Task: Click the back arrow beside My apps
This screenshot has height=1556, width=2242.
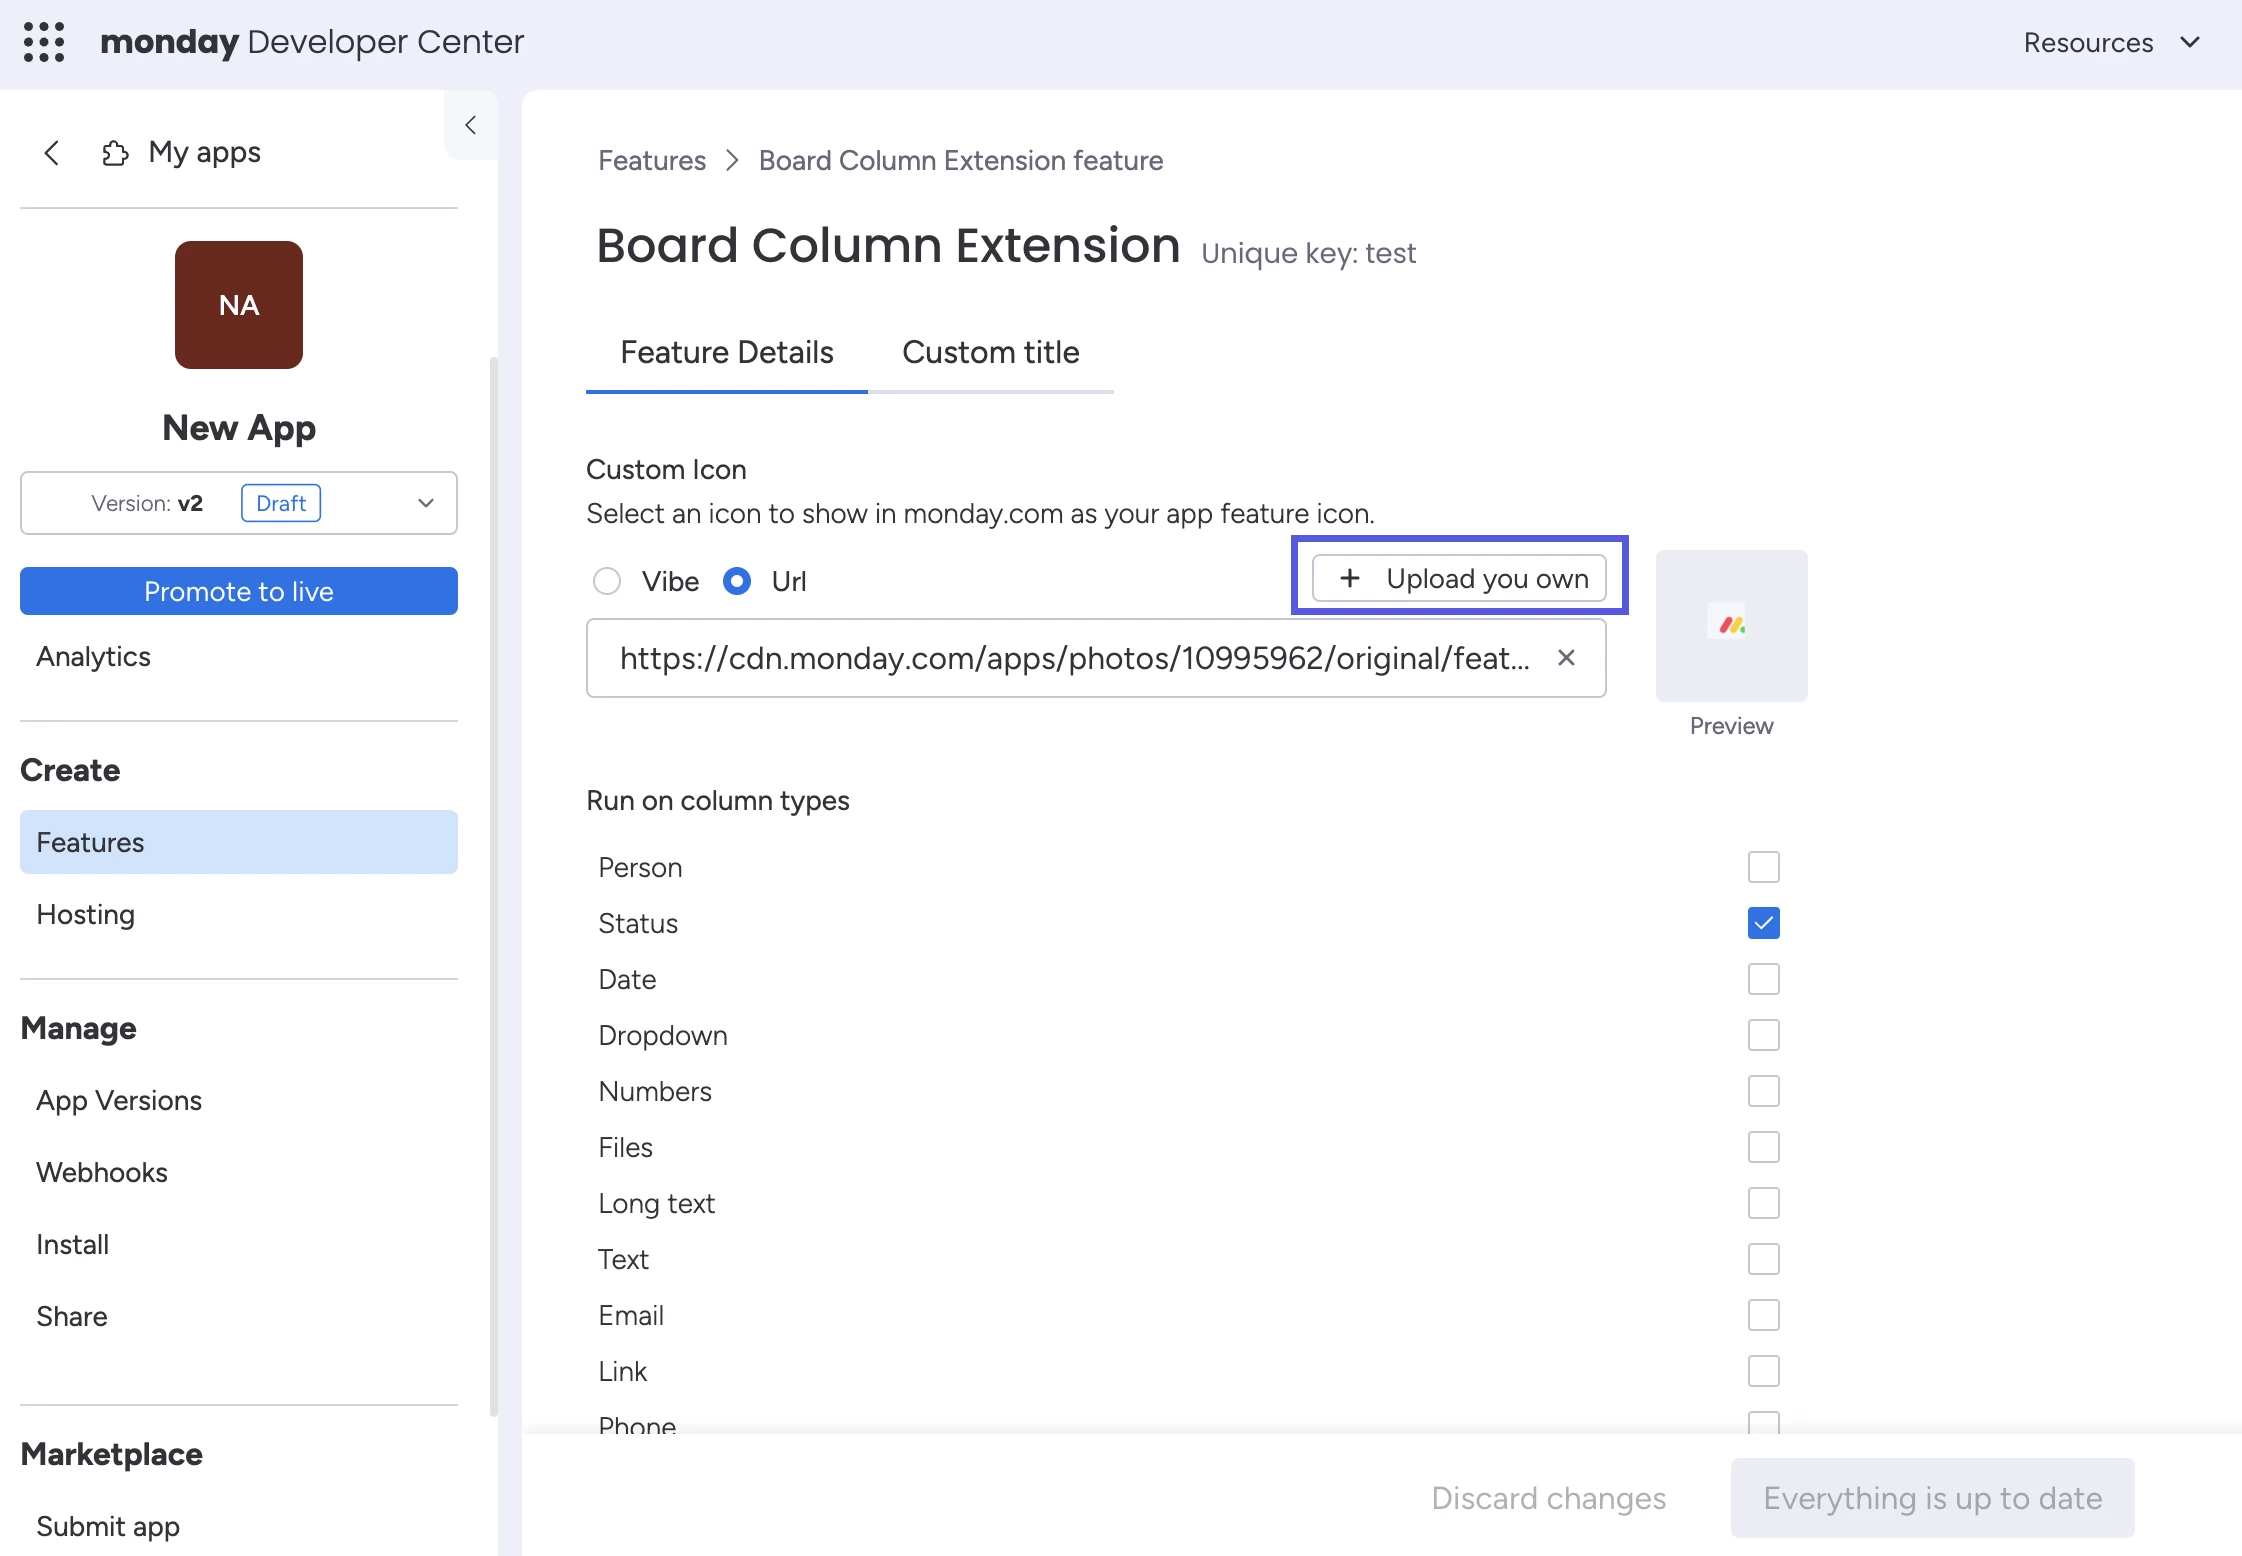Action: coord(52,153)
